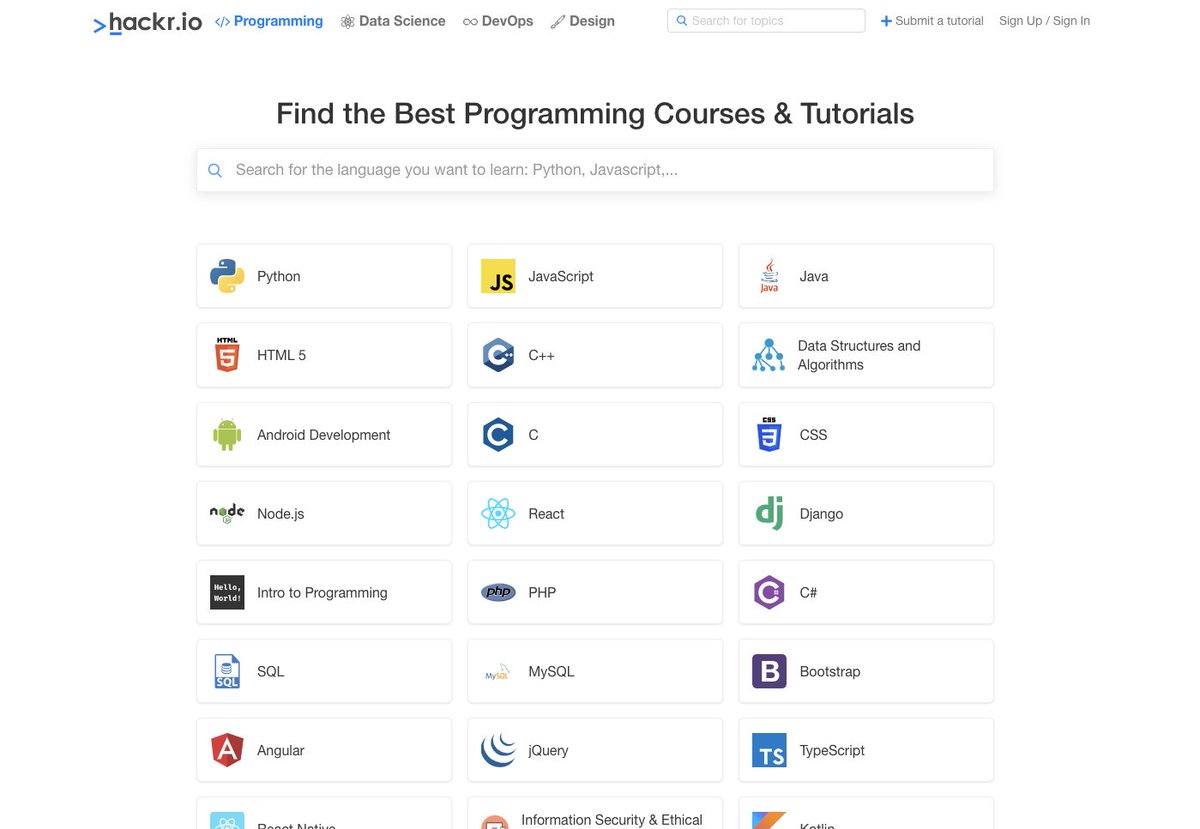Click the C# purple hexagon icon
The height and width of the screenshot is (829, 1200).
[769, 592]
